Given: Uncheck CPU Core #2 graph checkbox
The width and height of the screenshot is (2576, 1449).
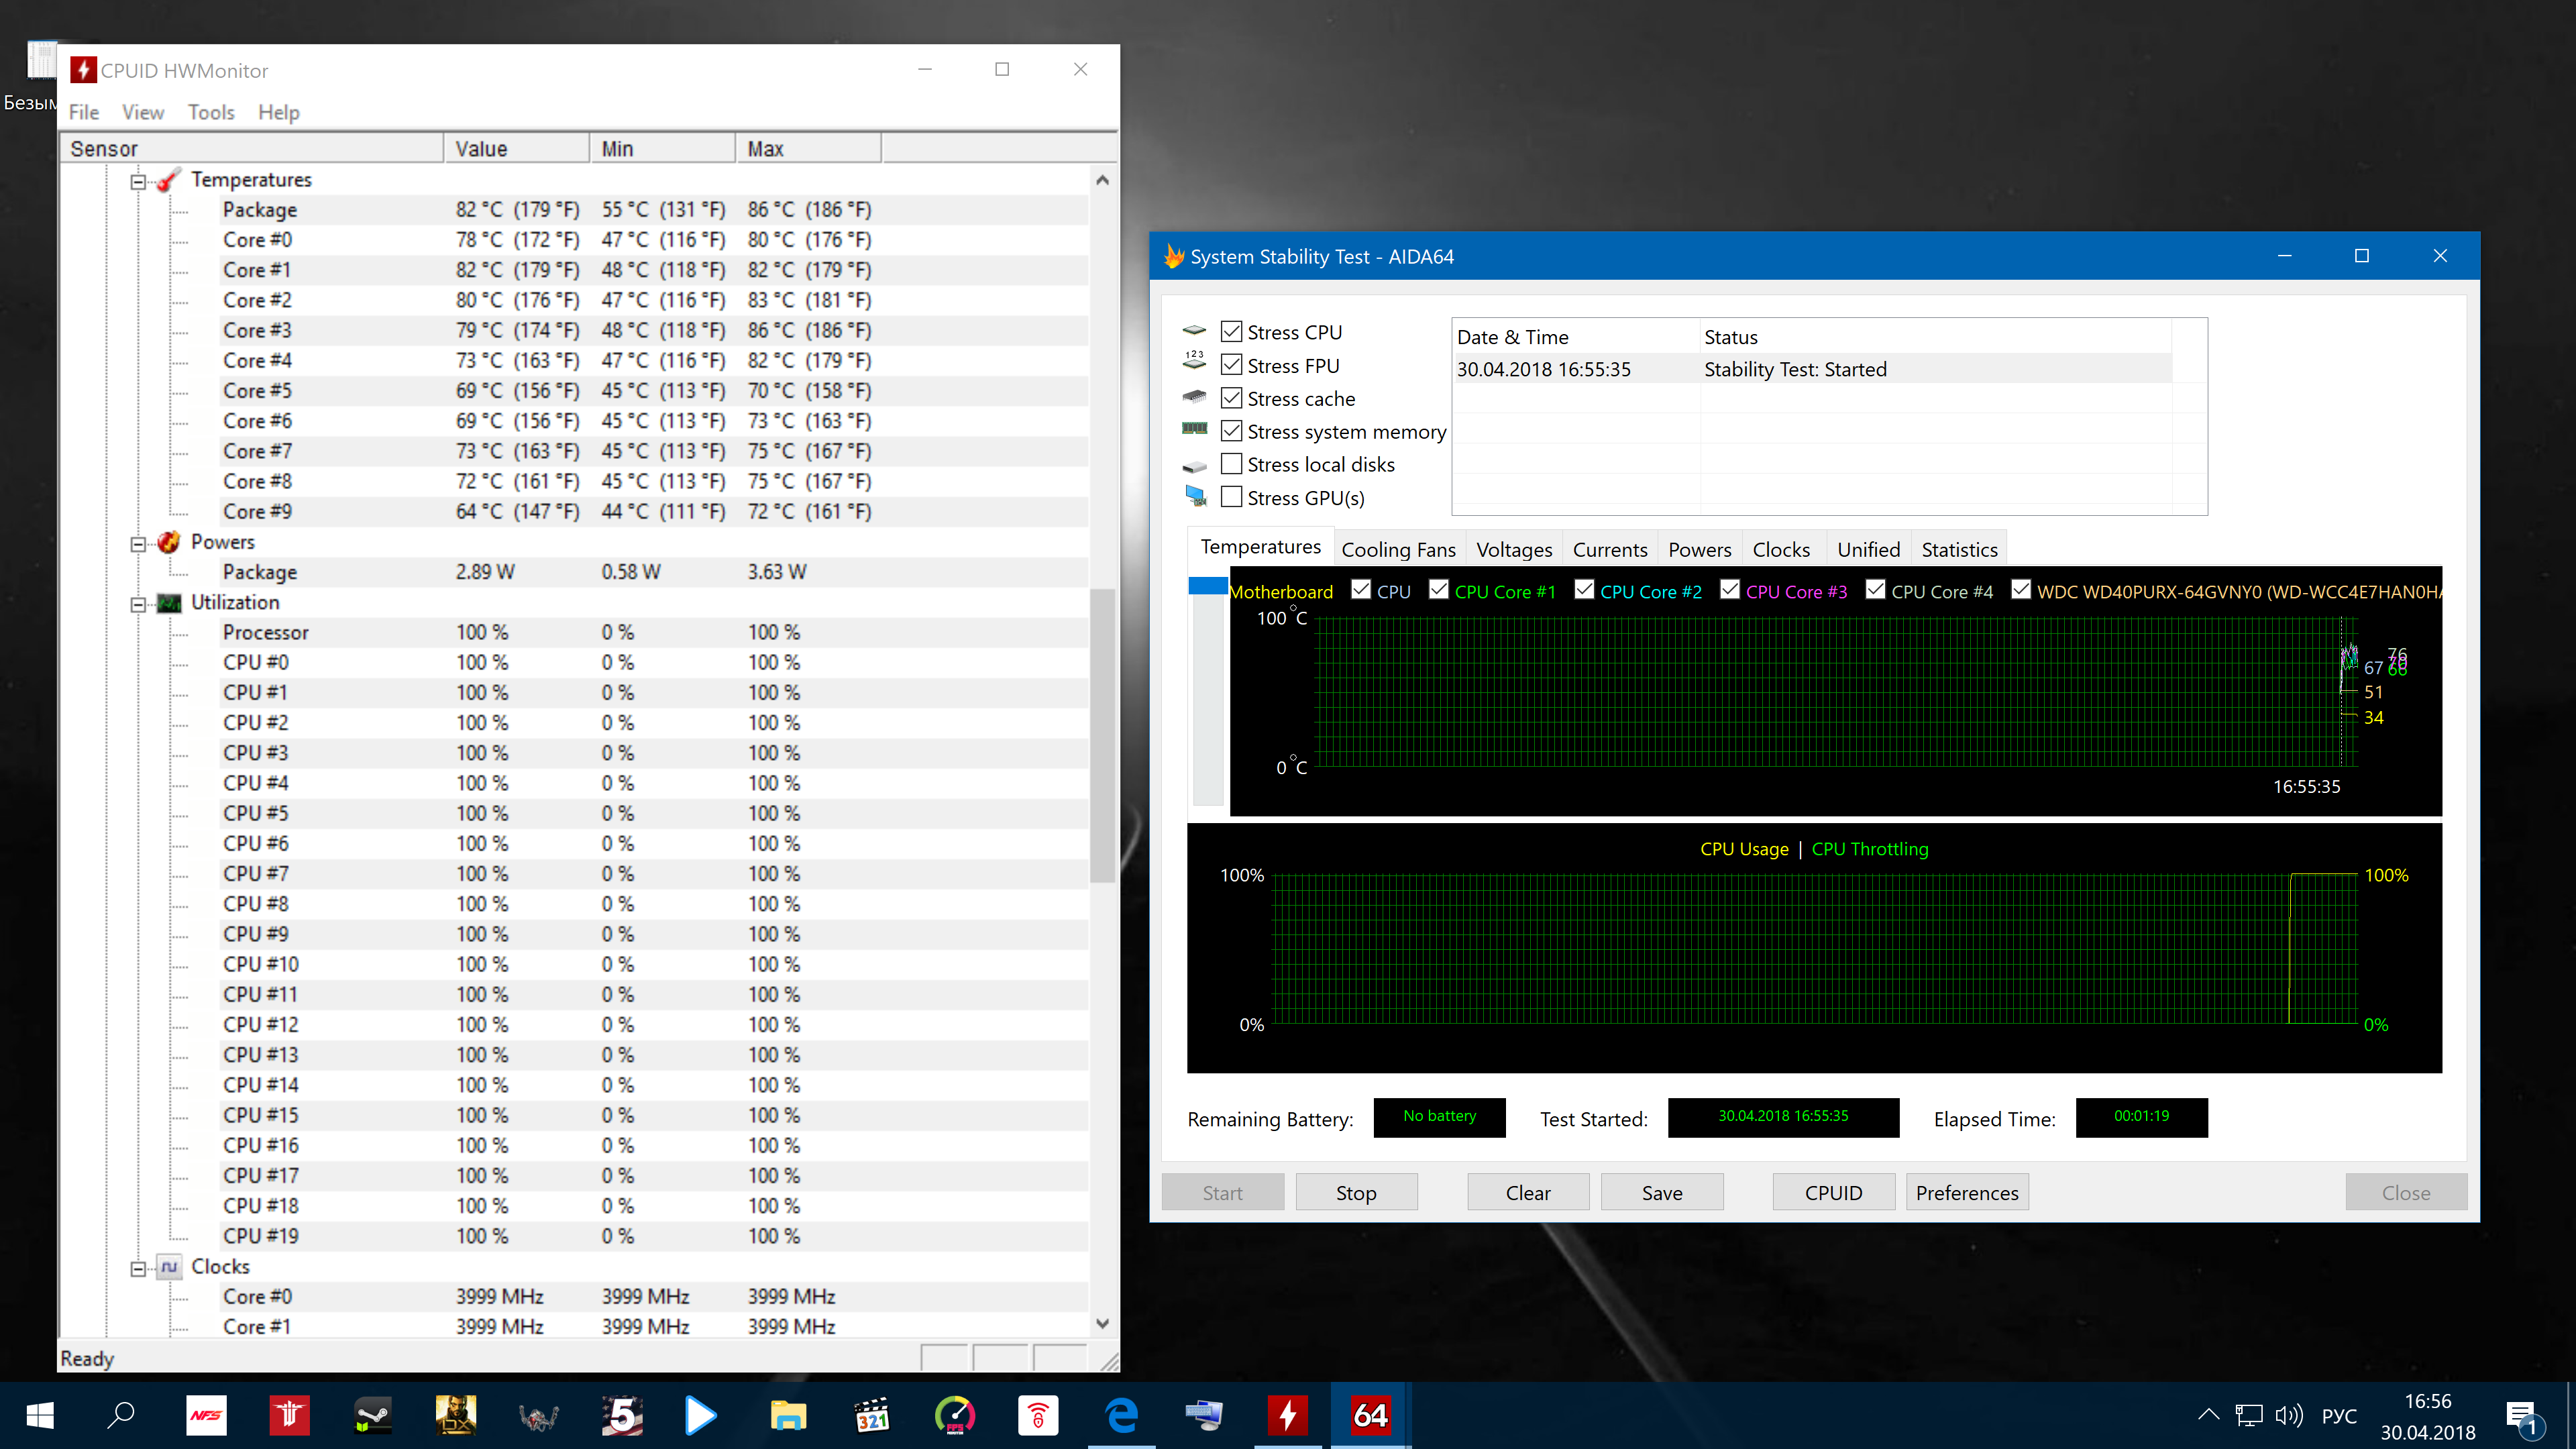Looking at the screenshot, I should point(1584,590).
